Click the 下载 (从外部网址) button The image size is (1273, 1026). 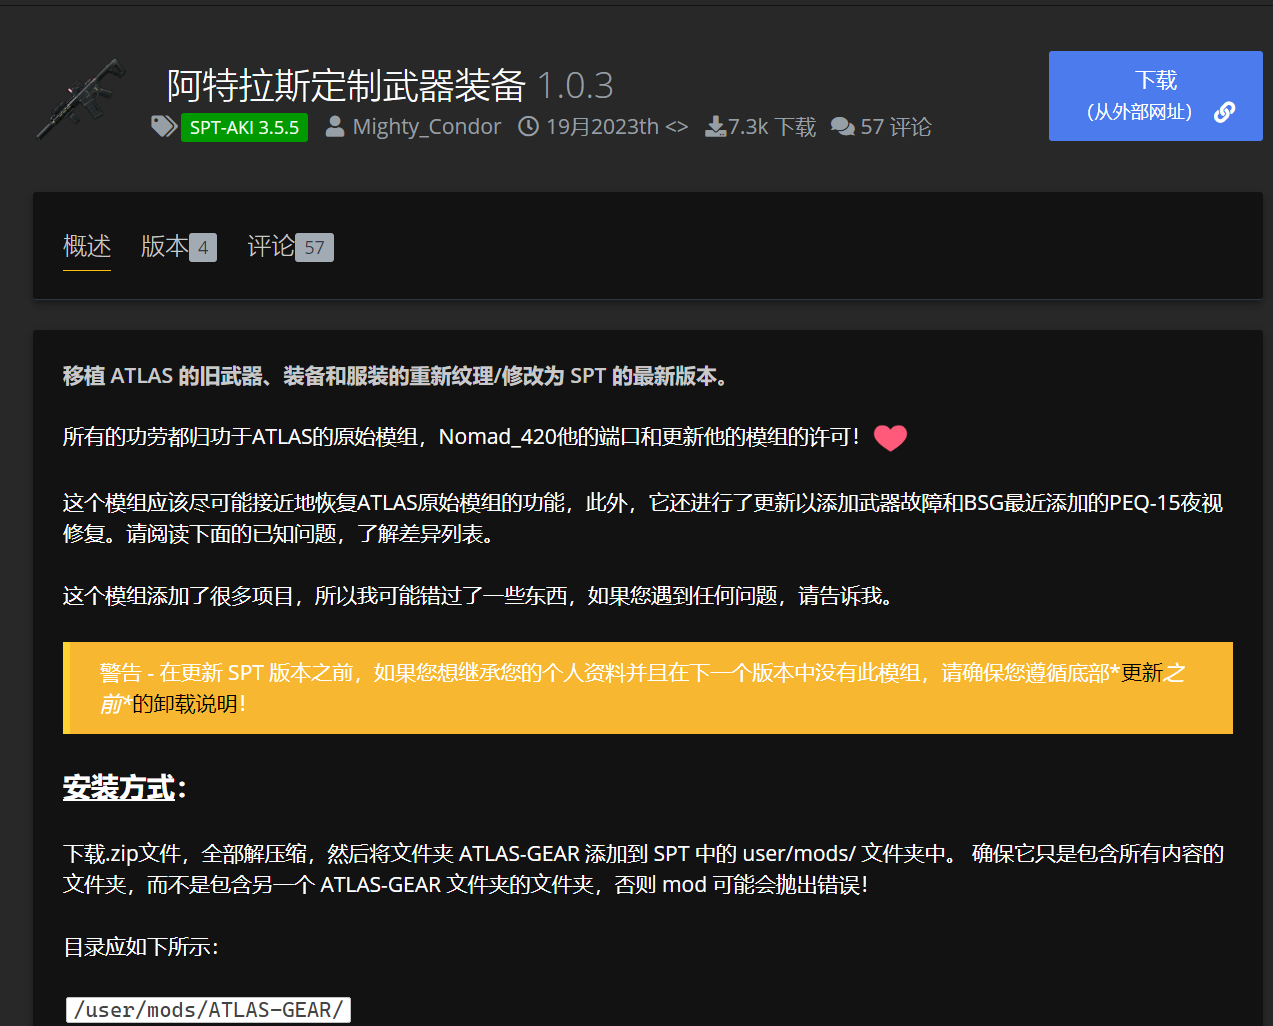click(x=1155, y=95)
